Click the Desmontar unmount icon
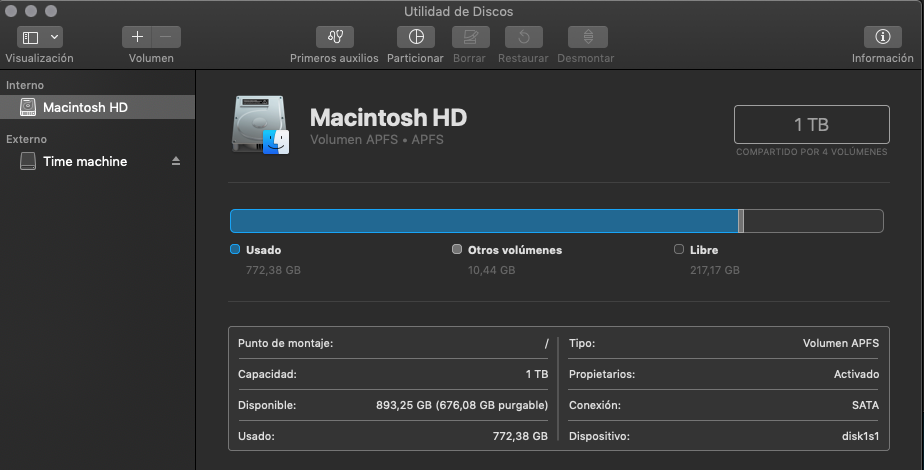The image size is (924, 470). [x=587, y=37]
